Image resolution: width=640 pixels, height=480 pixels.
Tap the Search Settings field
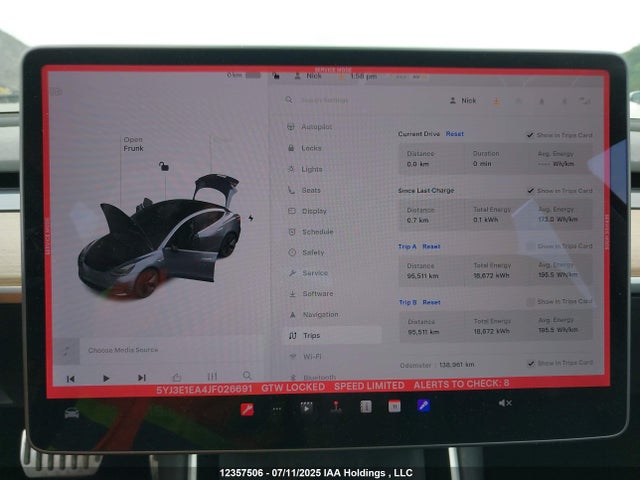pyautogui.click(x=324, y=100)
